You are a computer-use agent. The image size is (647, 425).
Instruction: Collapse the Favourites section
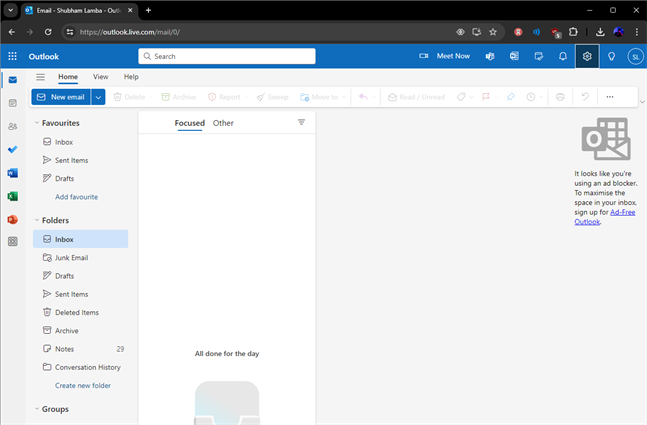coord(38,123)
